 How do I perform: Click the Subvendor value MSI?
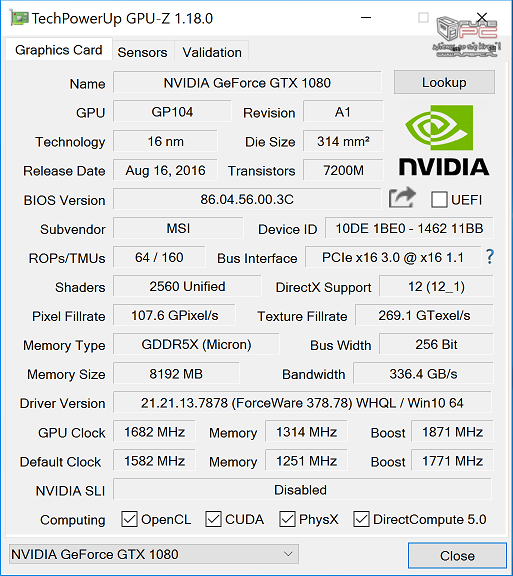tap(178, 228)
